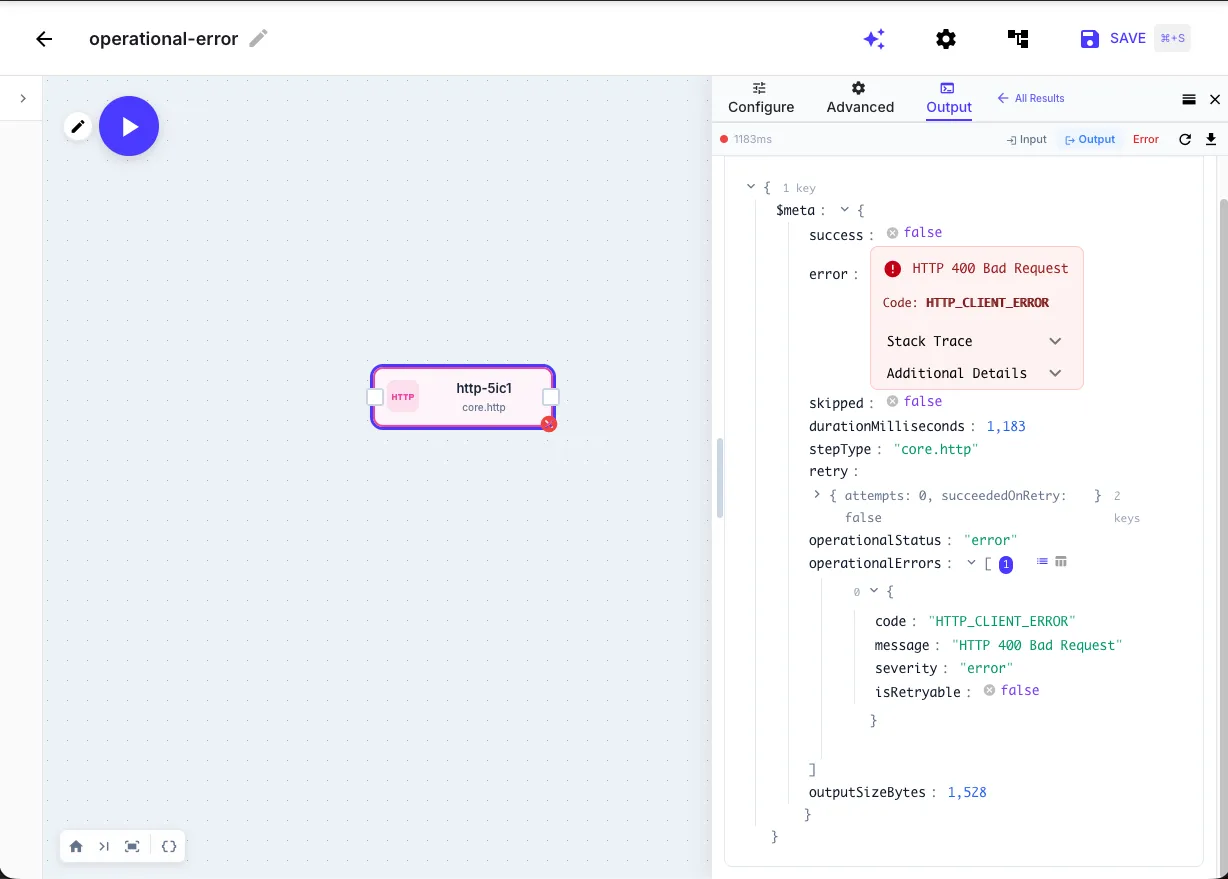Collapse the $meta object
Screen dimensions: 1228x879
845,210
